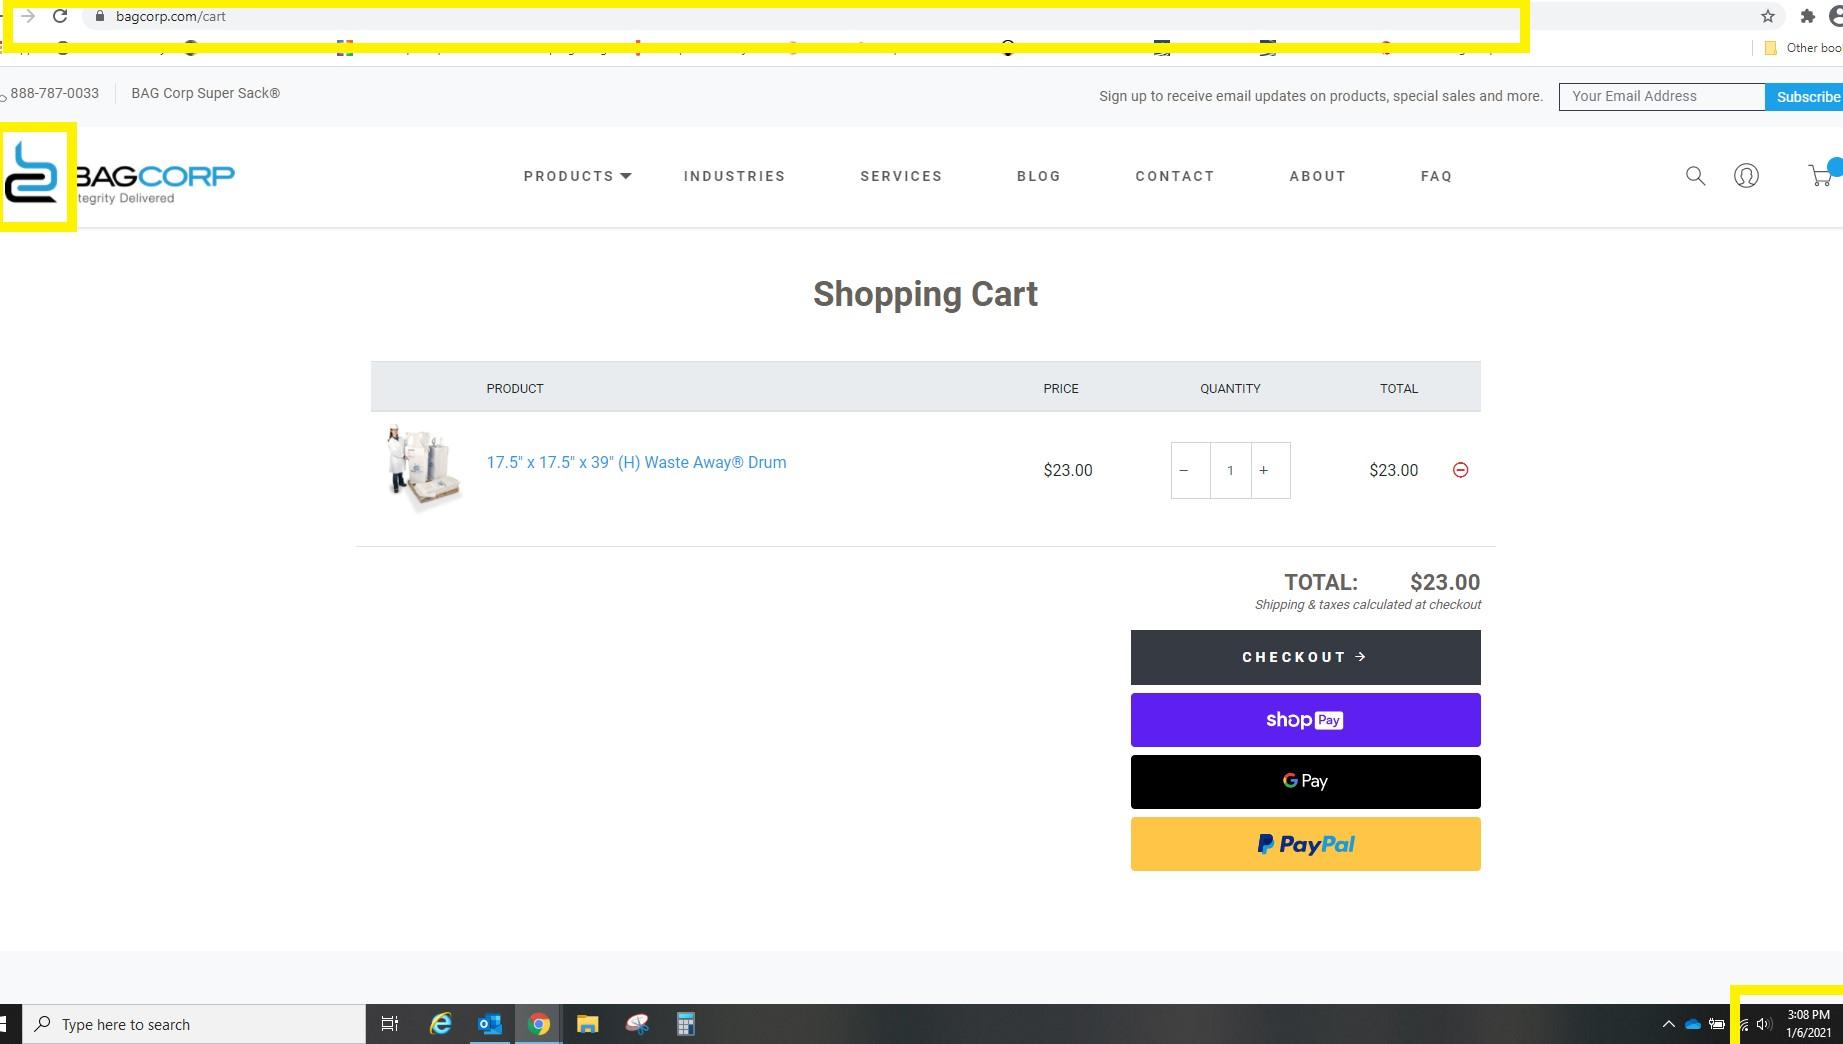1843x1044 pixels.
Task: Click the Checkout button
Action: coord(1305,657)
